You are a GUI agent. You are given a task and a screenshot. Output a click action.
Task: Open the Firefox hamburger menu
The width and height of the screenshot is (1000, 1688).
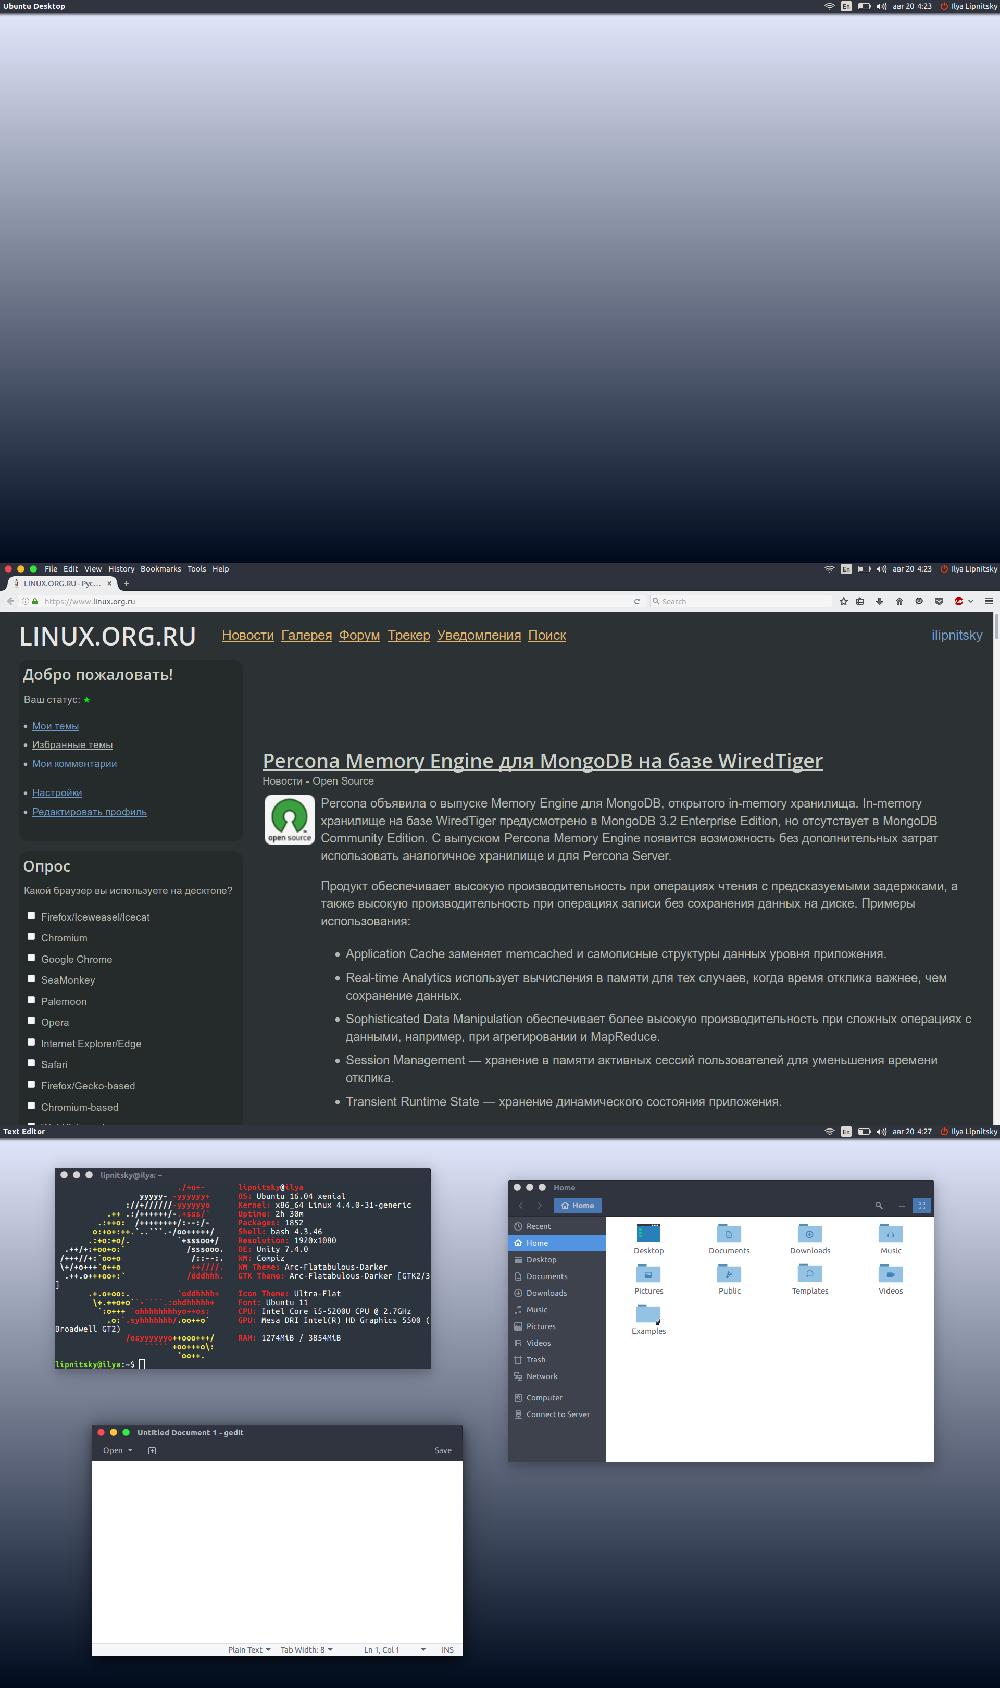point(989,601)
